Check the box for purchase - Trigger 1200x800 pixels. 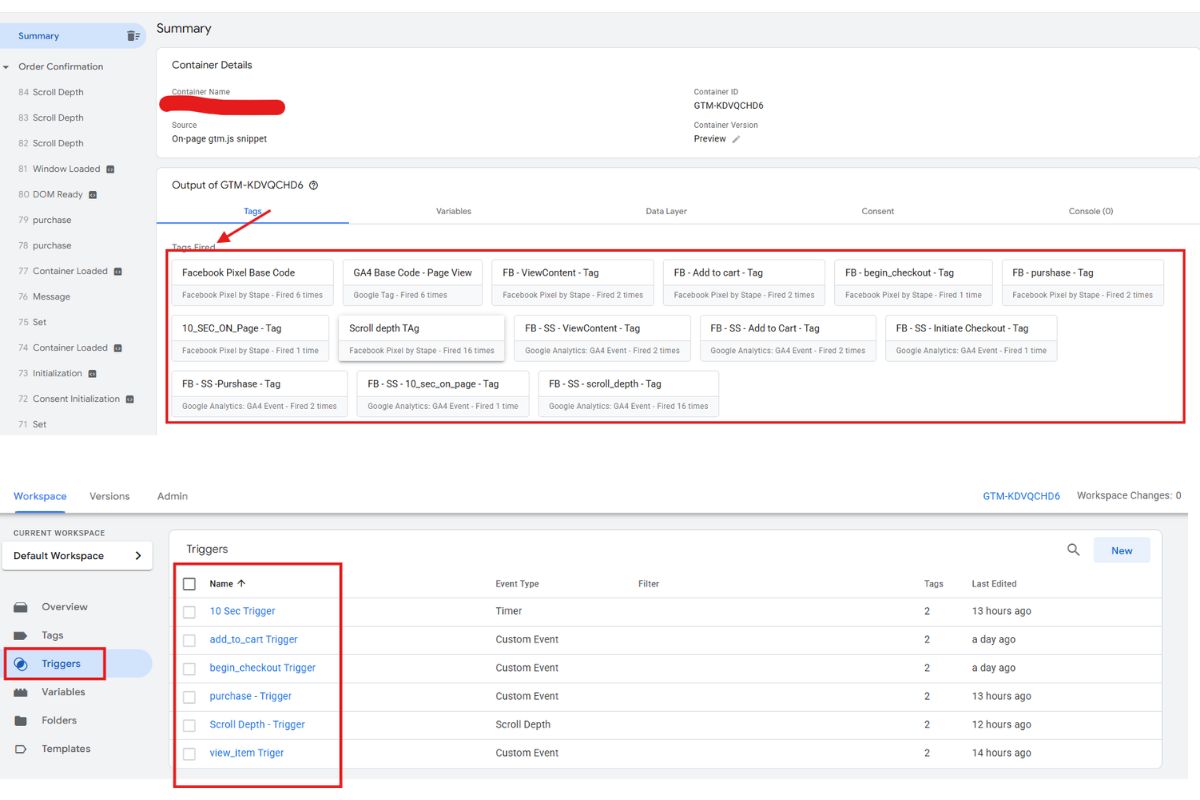189,697
